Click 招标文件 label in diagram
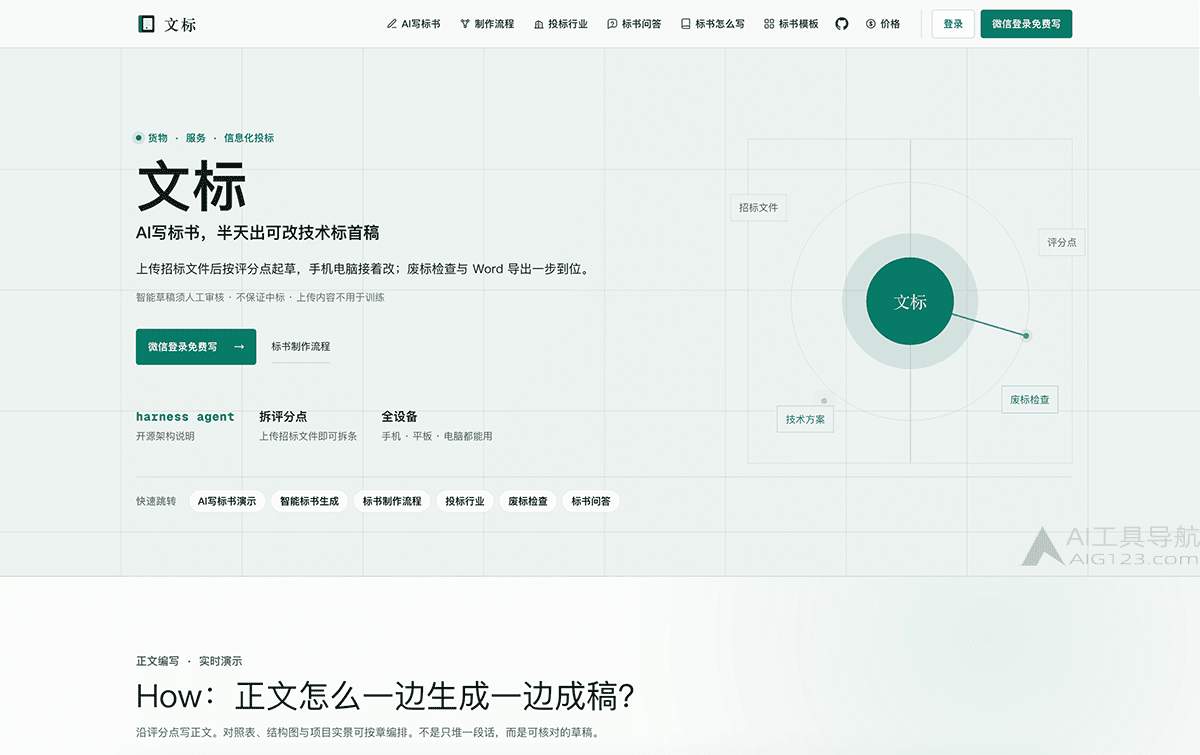 pos(758,208)
